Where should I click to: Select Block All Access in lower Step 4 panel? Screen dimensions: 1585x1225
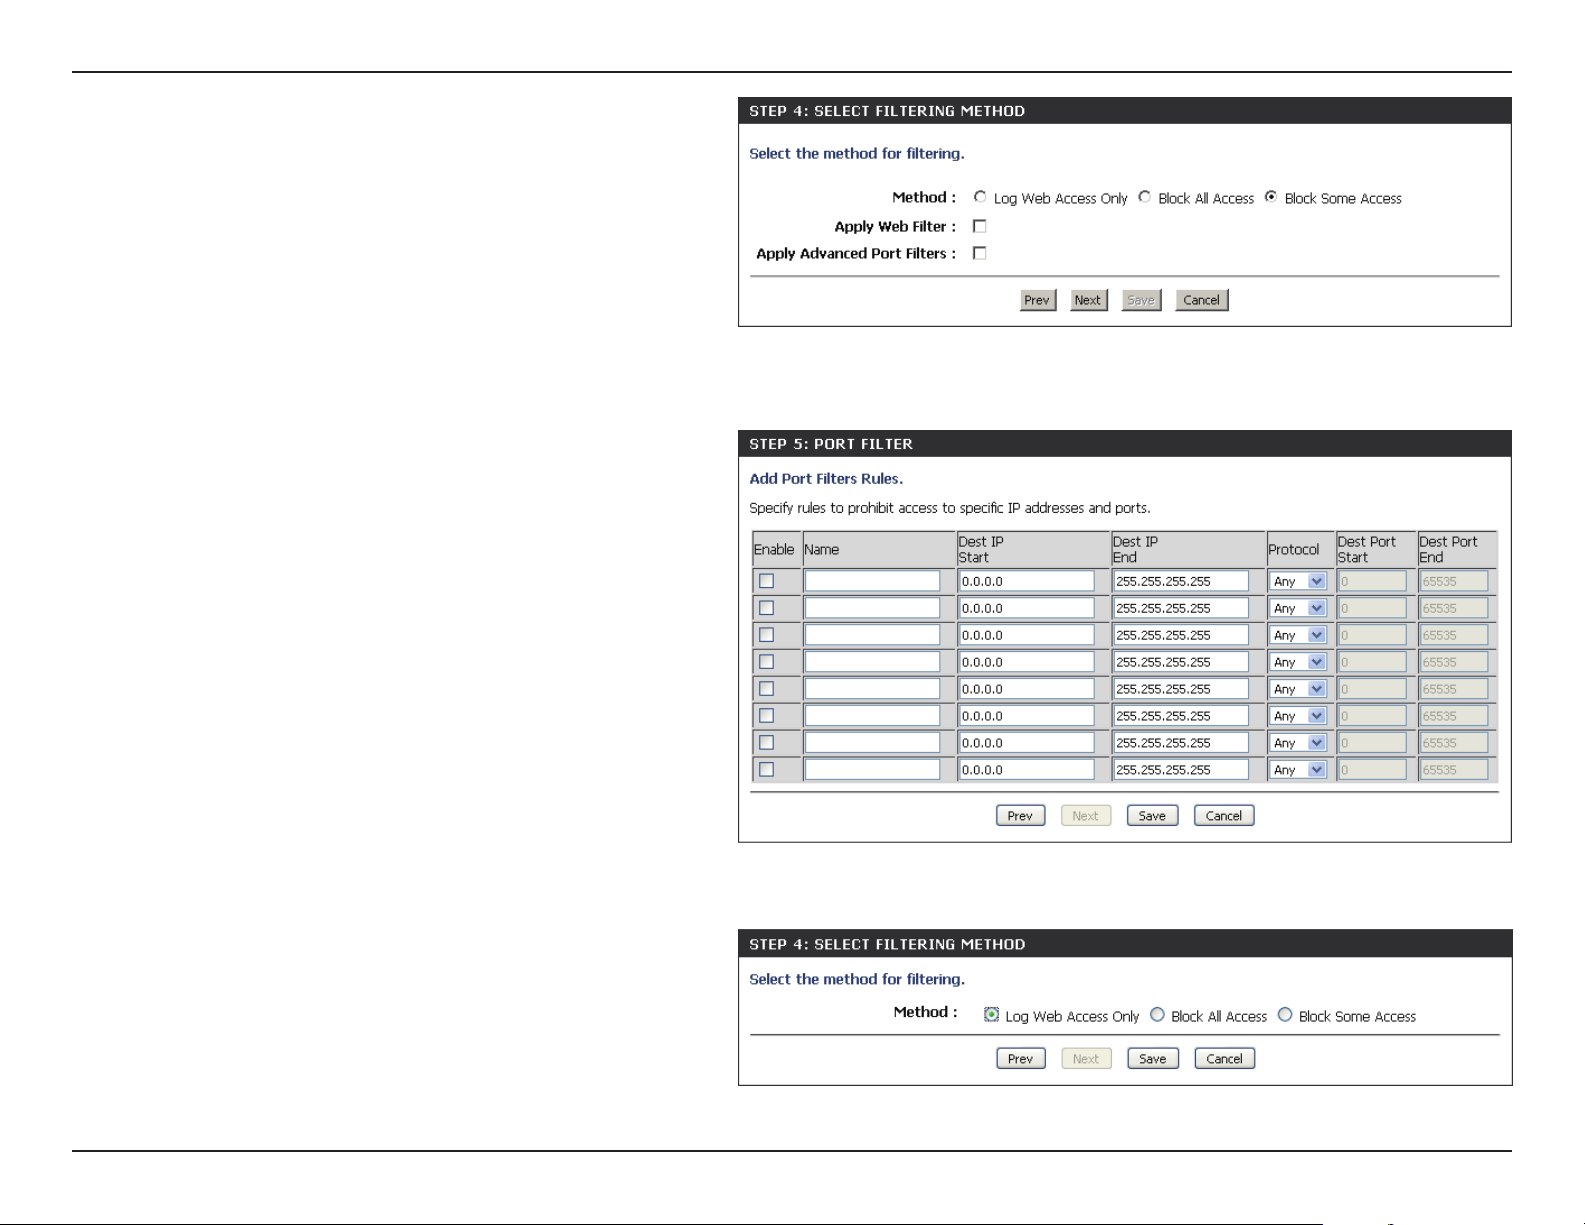[1157, 1014]
